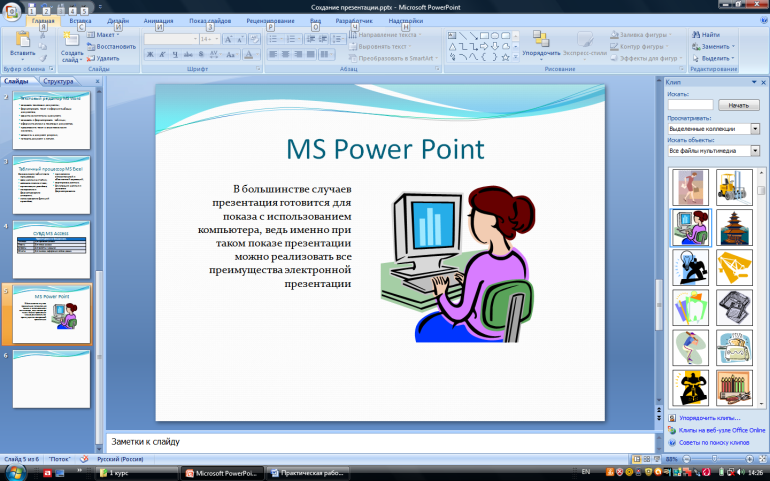Select the triangle shape in shapes gallery

coord(452,47)
